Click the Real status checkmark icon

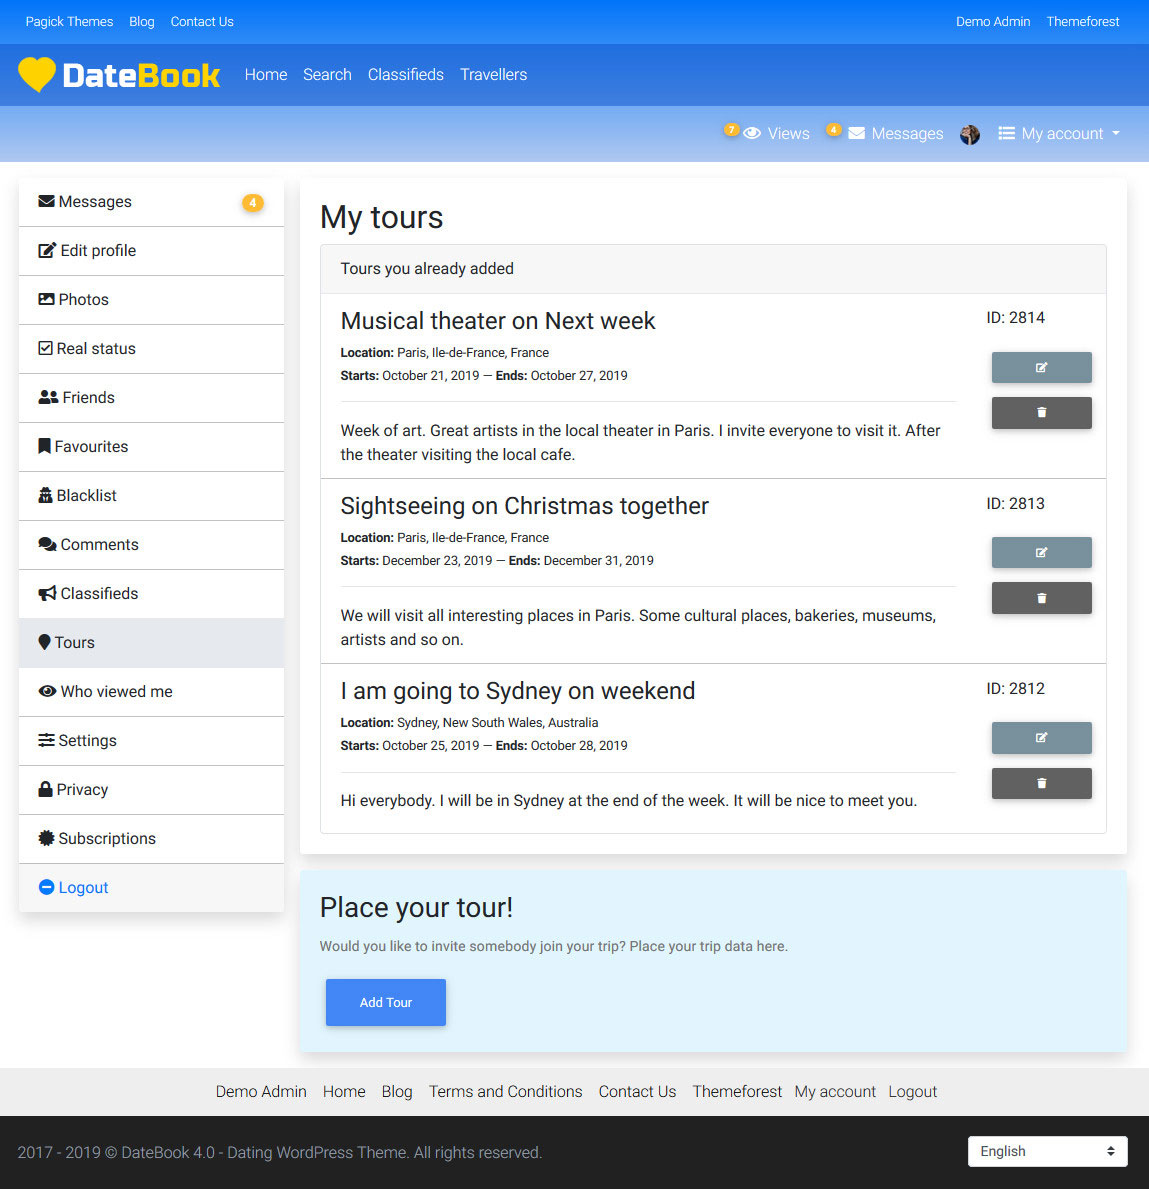[x=46, y=348]
